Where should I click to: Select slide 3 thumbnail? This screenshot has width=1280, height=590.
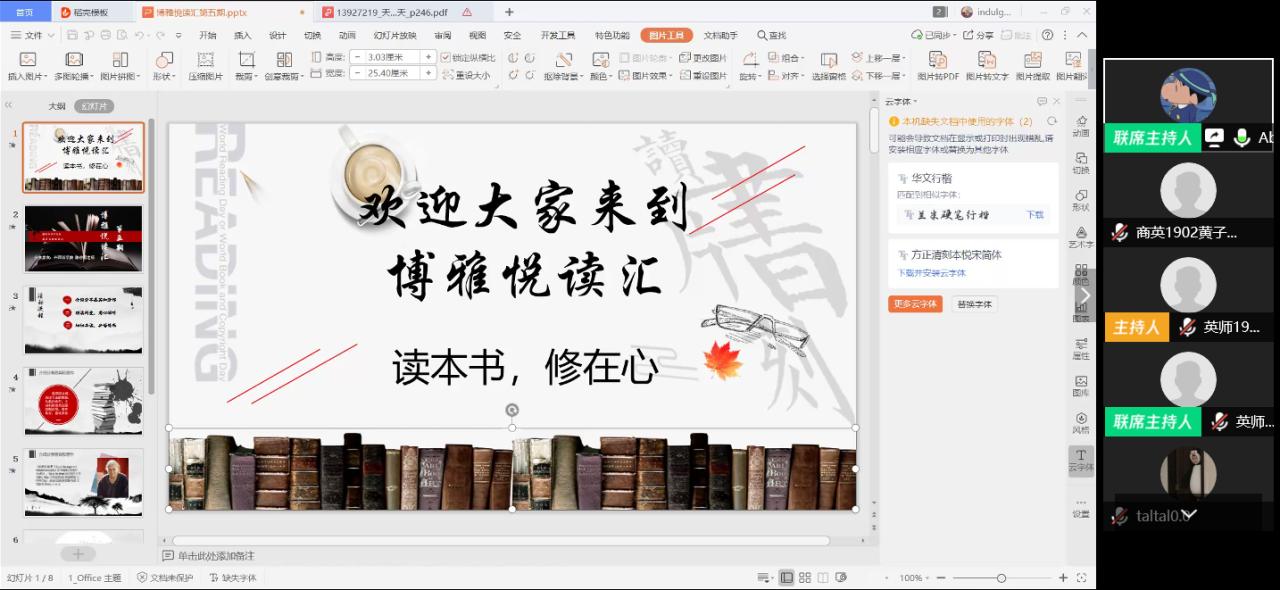click(x=83, y=319)
